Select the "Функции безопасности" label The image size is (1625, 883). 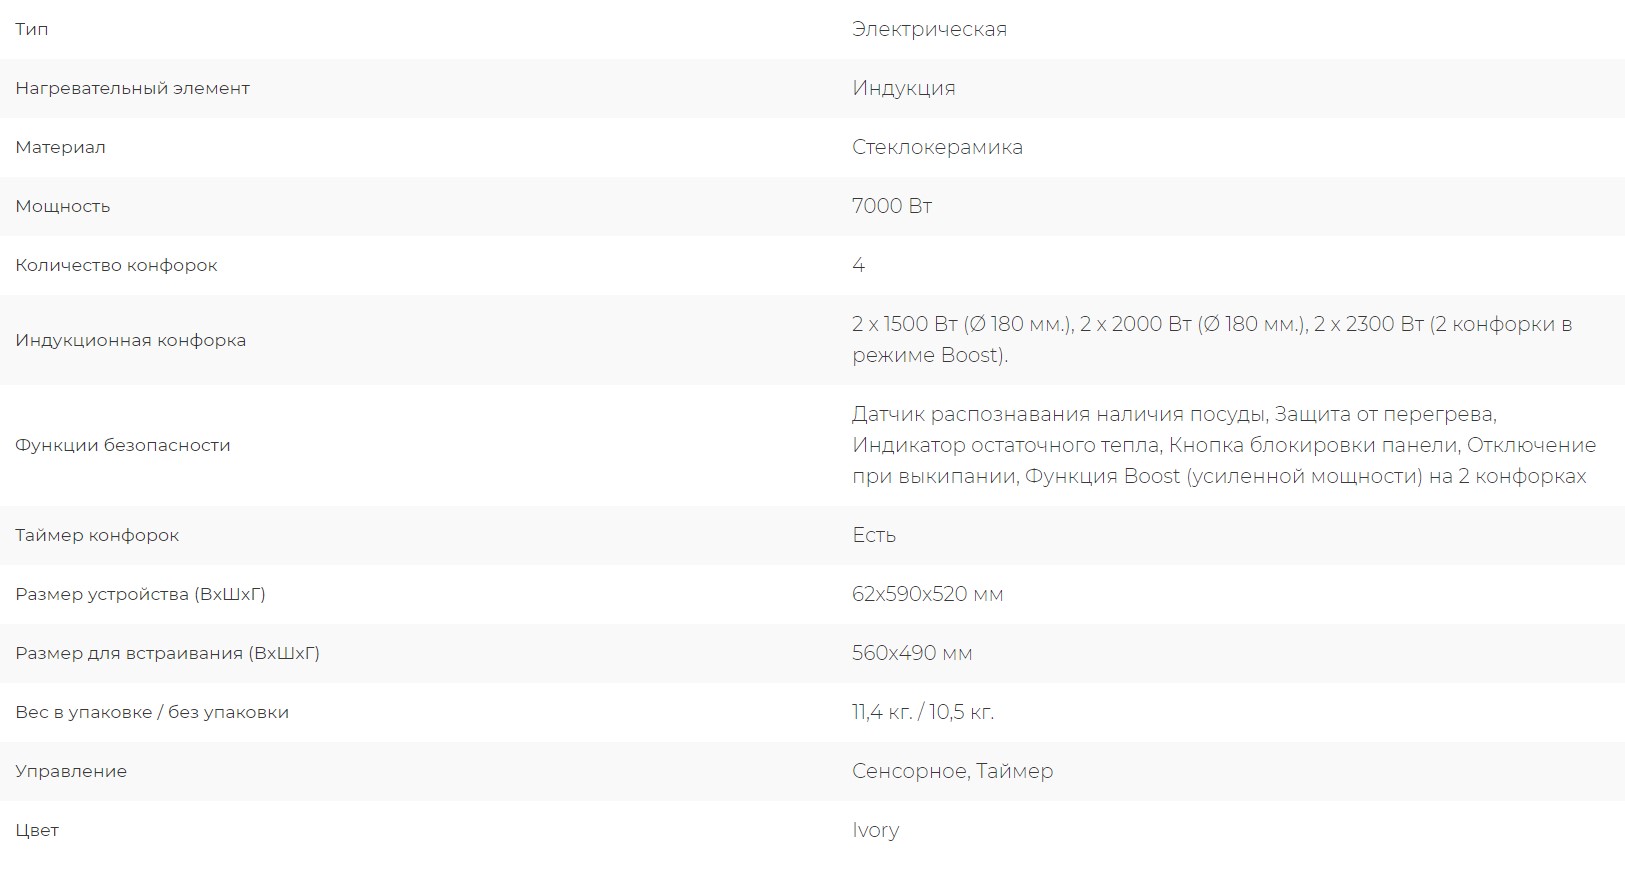122,445
